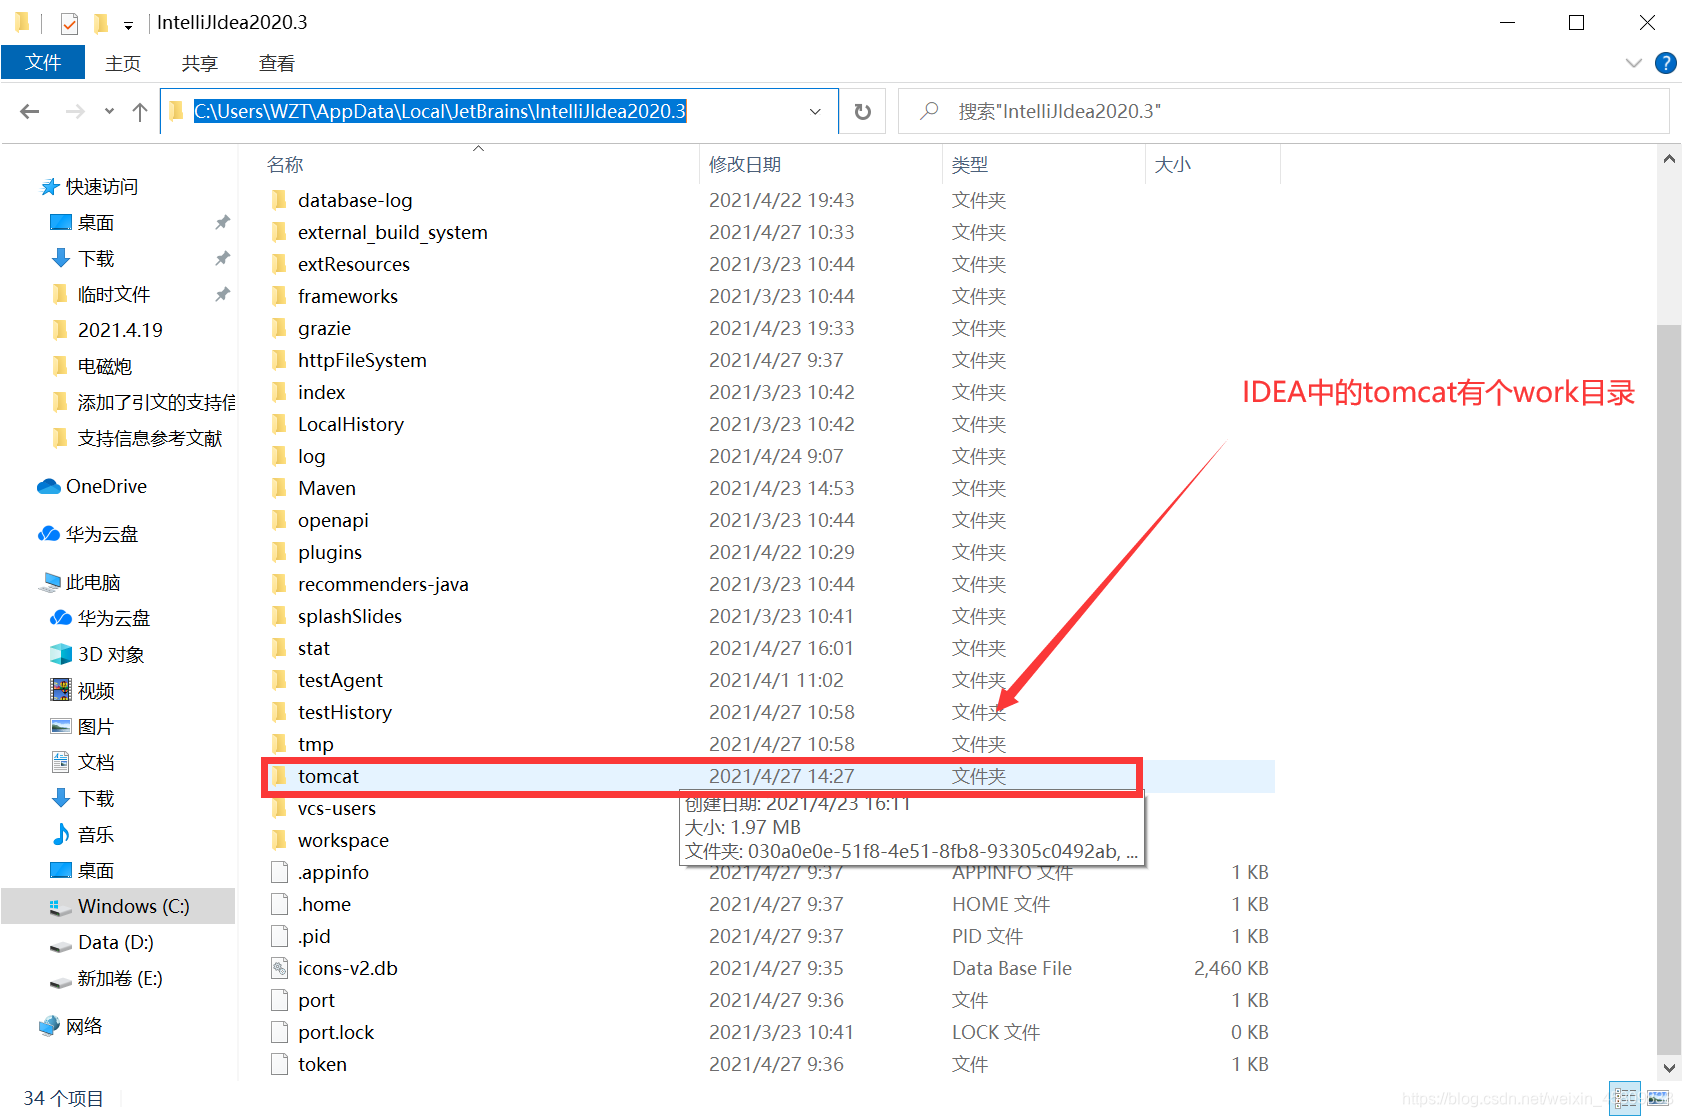The image size is (1683, 1117).
Task: Open the 临时文件 quick access folder
Action: [x=114, y=295]
